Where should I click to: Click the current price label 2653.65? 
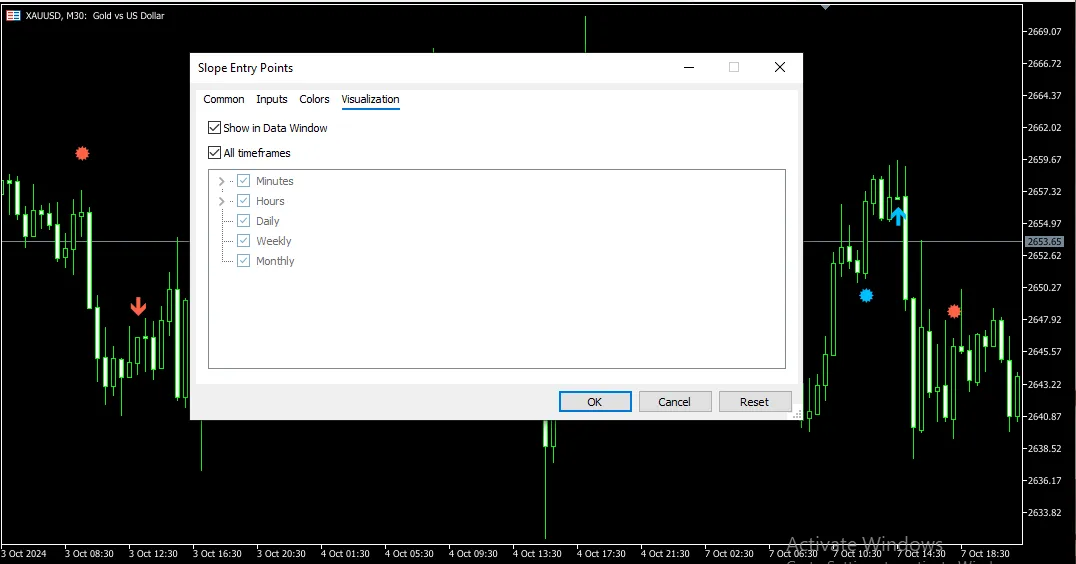[1044, 242]
